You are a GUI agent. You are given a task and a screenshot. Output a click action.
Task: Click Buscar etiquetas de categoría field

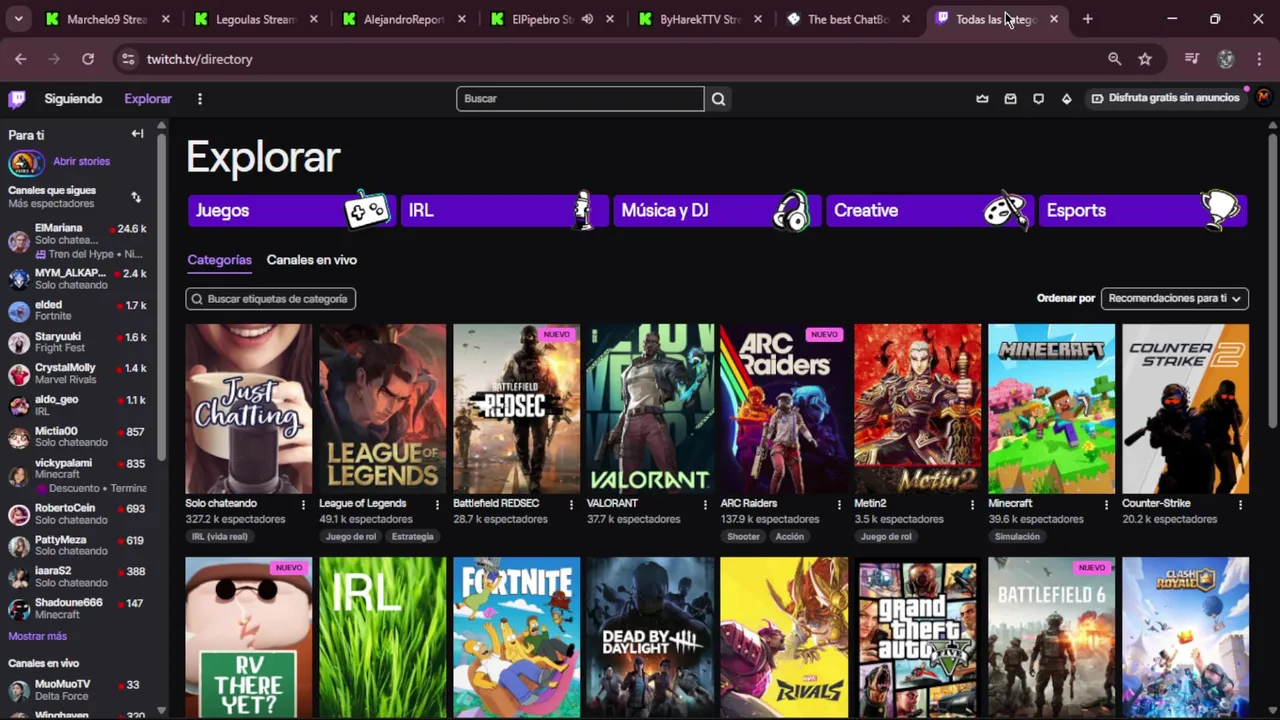click(x=270, y=299)
